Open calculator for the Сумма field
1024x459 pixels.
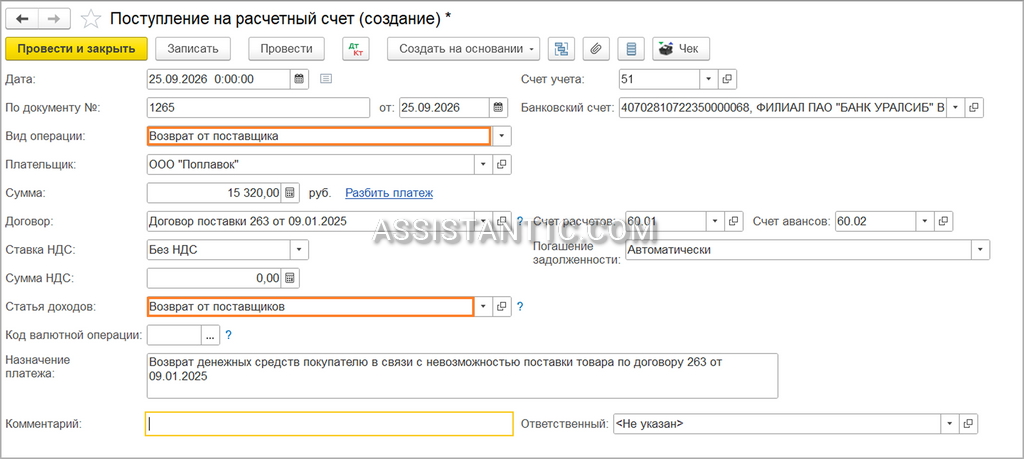pyautogui.click(x=291, y=193)
